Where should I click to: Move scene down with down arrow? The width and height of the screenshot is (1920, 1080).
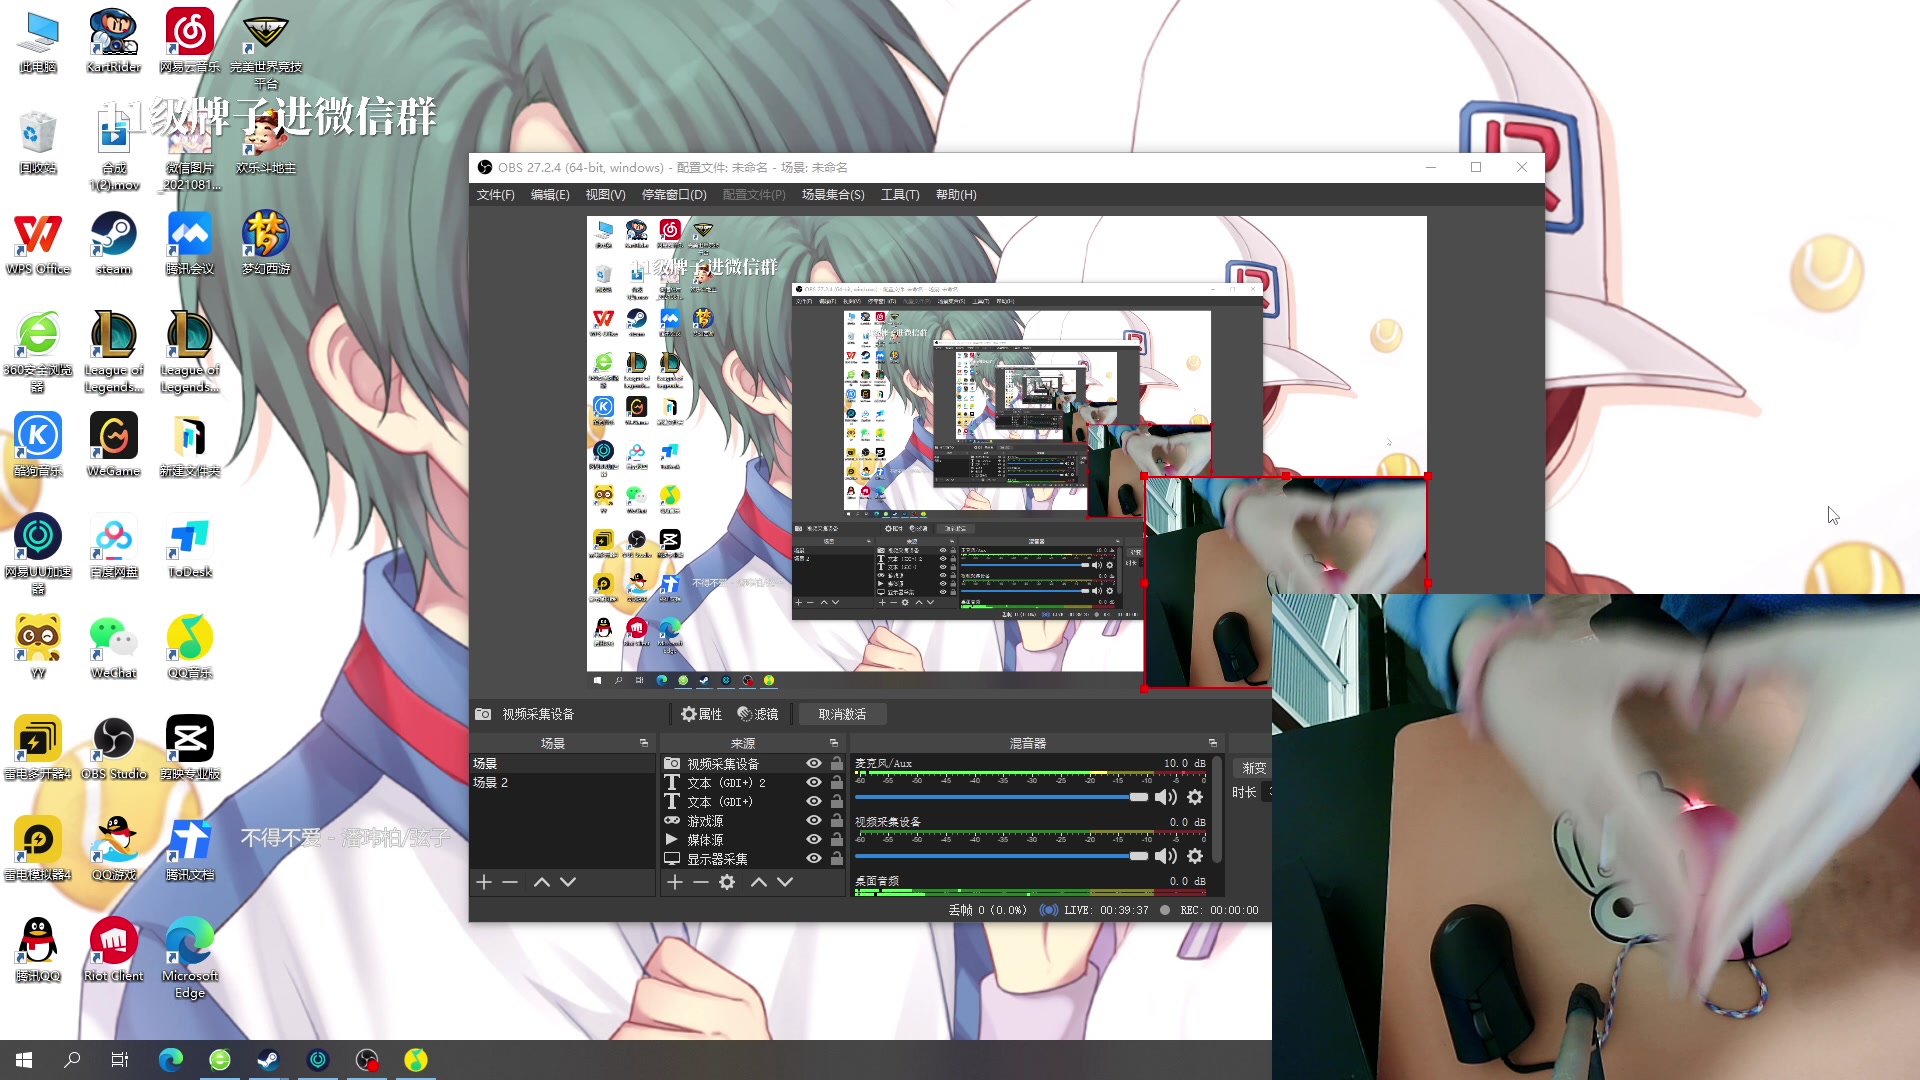(x=568, y=882)
